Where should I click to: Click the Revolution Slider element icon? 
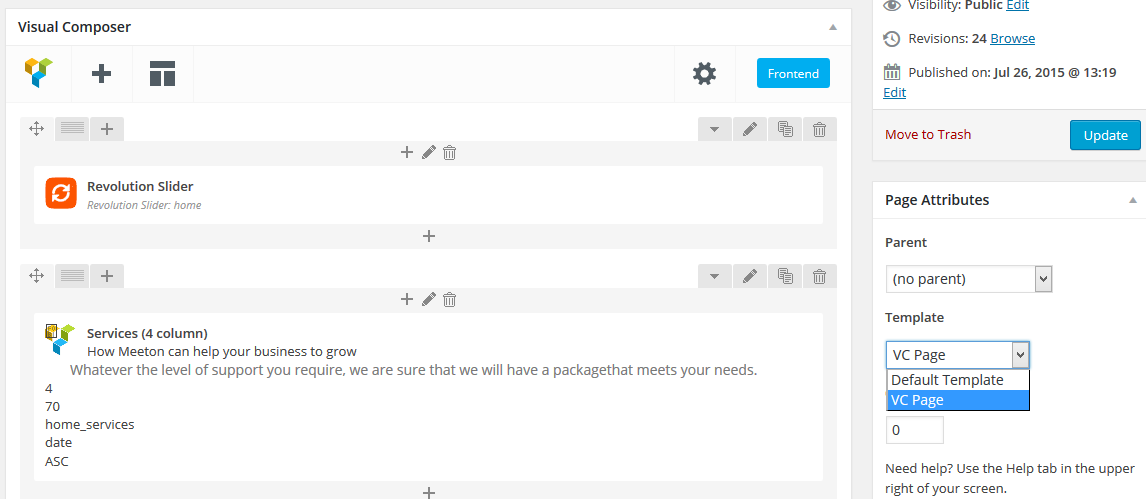pyautogui.click(x=61, y=193)
